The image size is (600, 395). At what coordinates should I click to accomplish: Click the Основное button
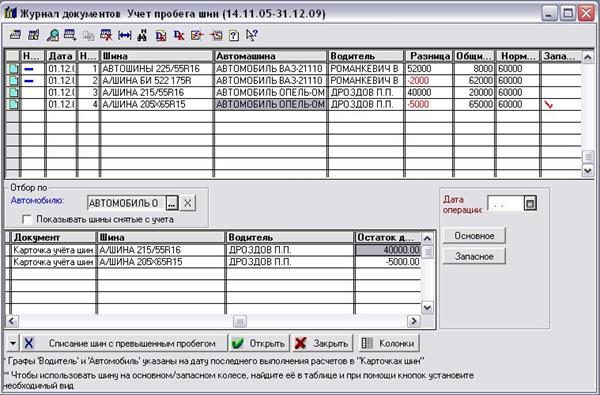pos(474,236)
